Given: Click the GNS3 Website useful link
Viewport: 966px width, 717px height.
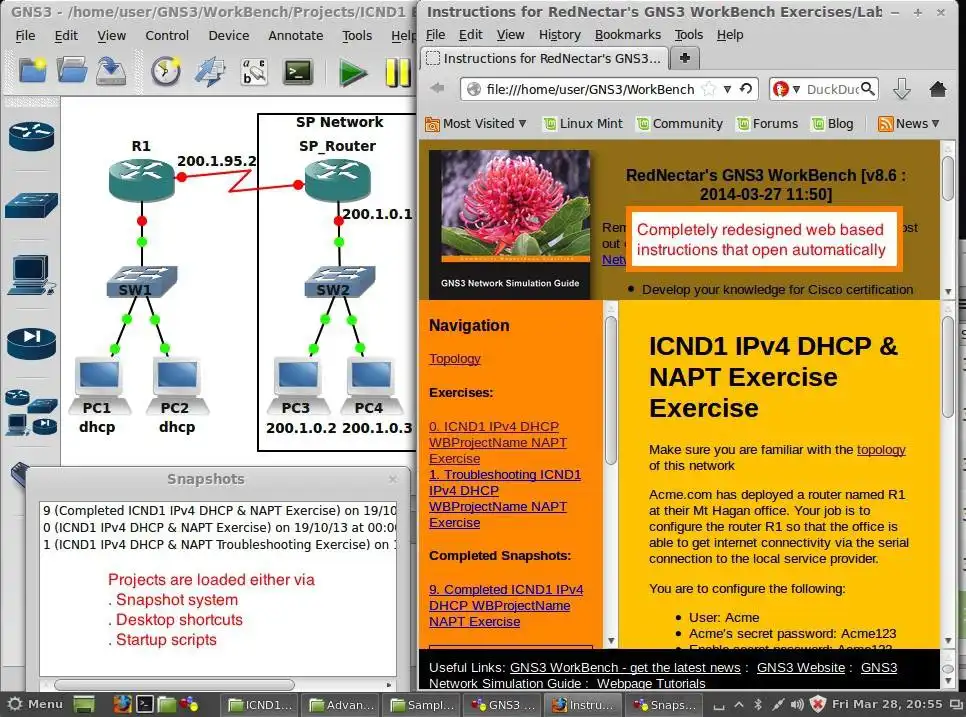Looking at the screenshot, I should click(801, 667).
